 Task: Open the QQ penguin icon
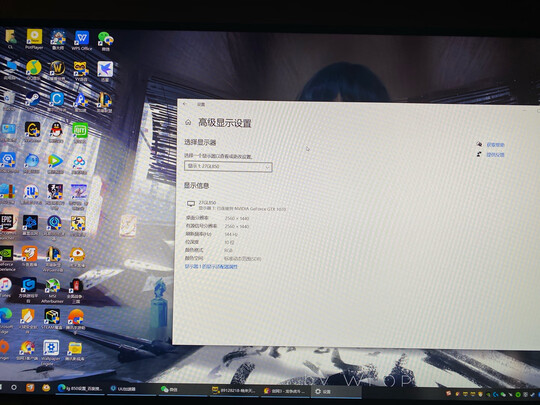[x=56, y=132]
